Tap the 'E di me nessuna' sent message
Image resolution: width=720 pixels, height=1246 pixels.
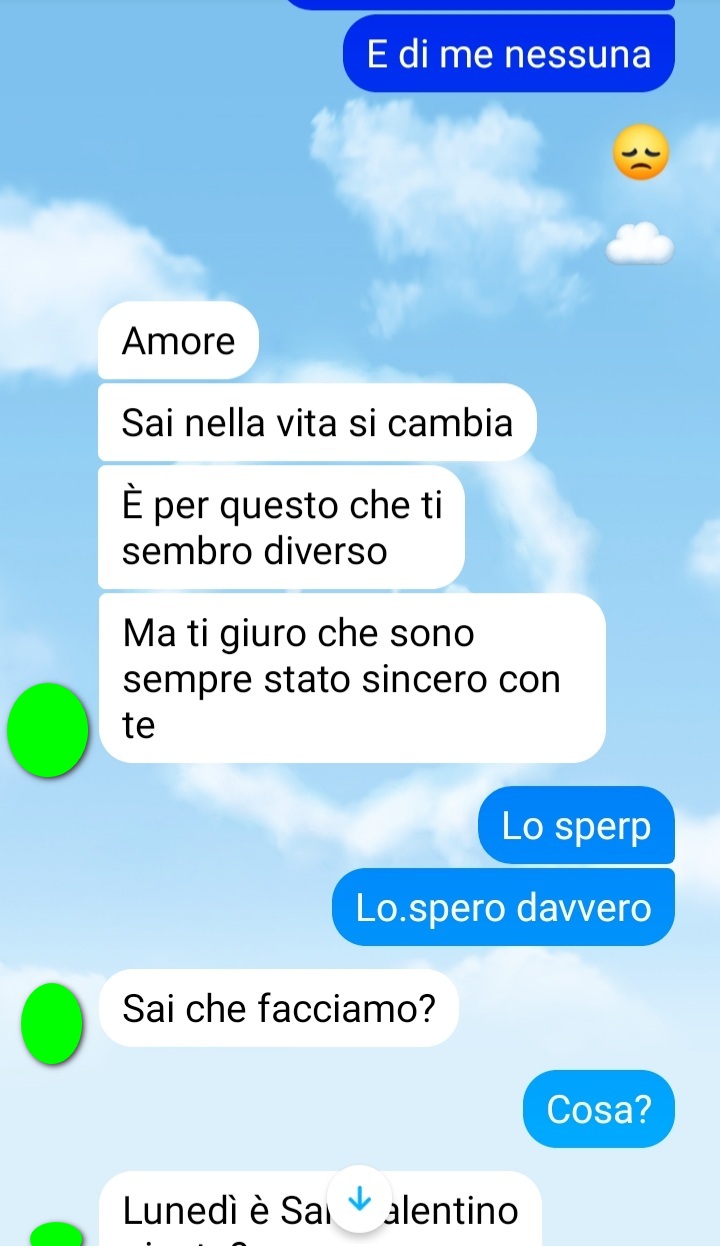tap(508, 53)
